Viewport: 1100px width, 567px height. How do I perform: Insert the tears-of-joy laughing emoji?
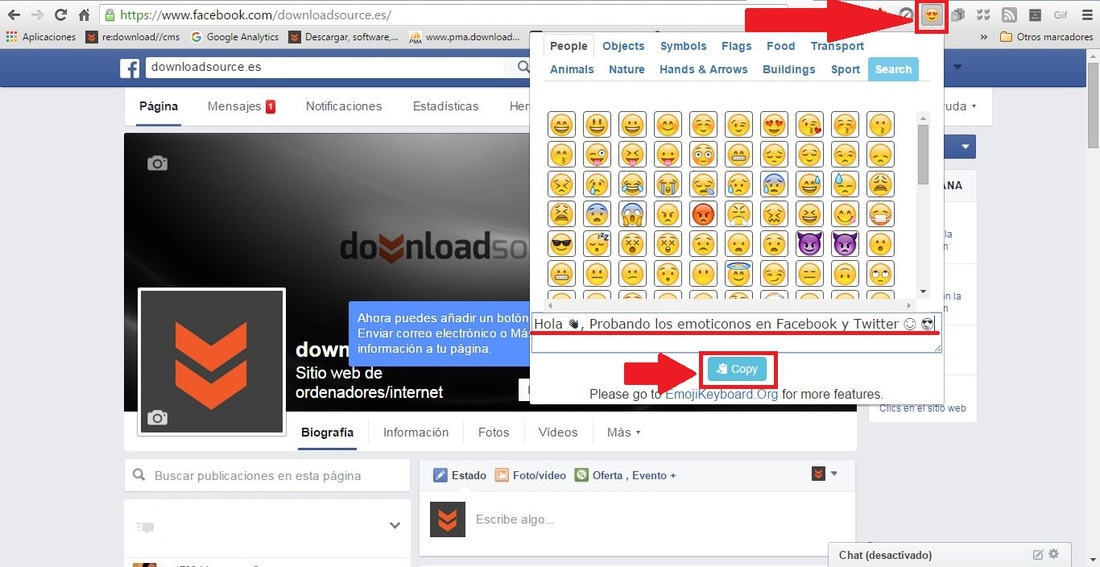(x=632, y=185)
